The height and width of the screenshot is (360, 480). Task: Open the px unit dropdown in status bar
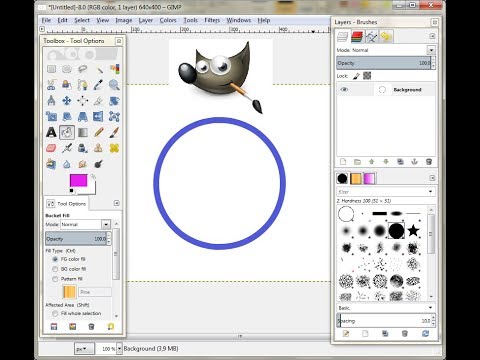84,349
